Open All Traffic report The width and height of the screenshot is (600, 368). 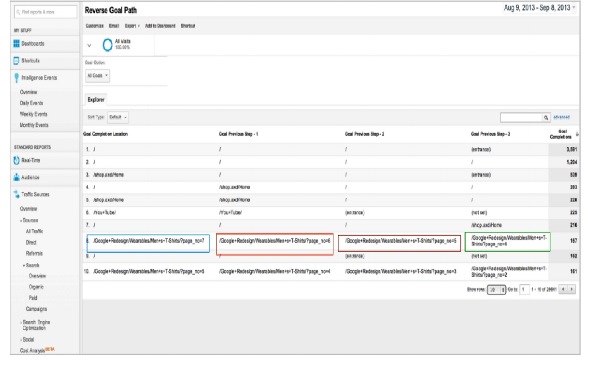click(x=34, y=231)
